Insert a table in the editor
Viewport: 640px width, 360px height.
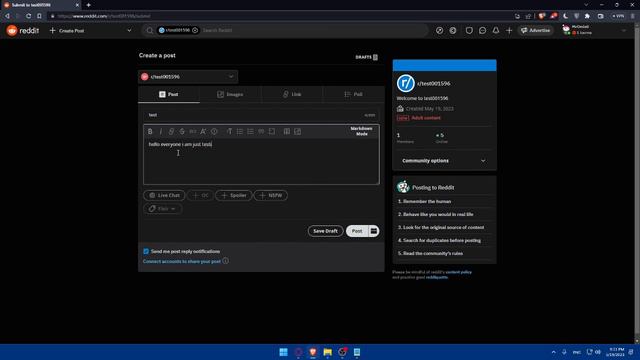click(287, 131)
